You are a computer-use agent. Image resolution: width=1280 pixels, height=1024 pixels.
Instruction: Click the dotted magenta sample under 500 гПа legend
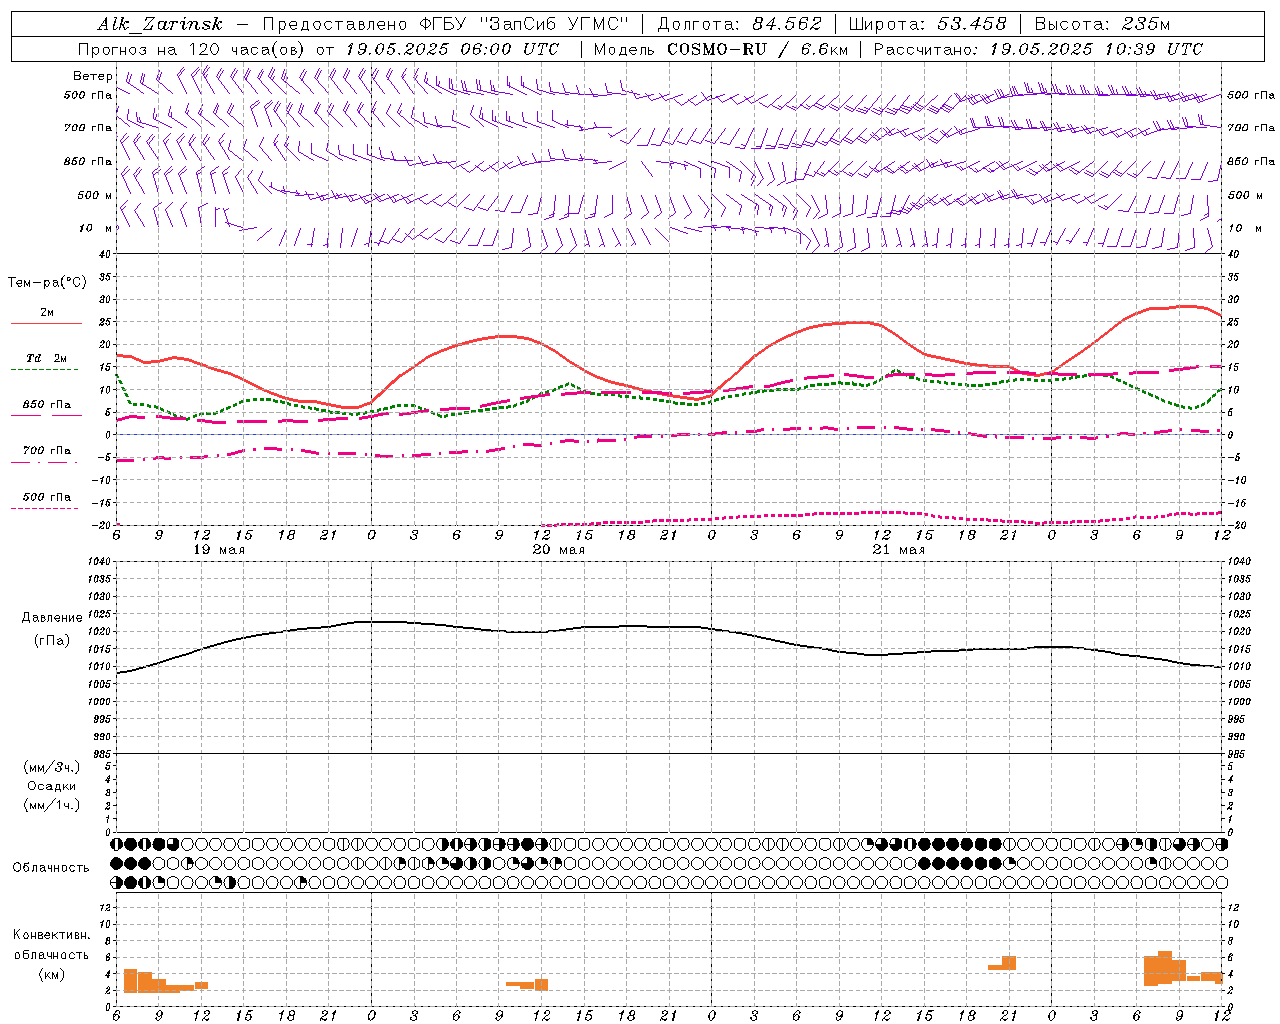tap(44, 508)
